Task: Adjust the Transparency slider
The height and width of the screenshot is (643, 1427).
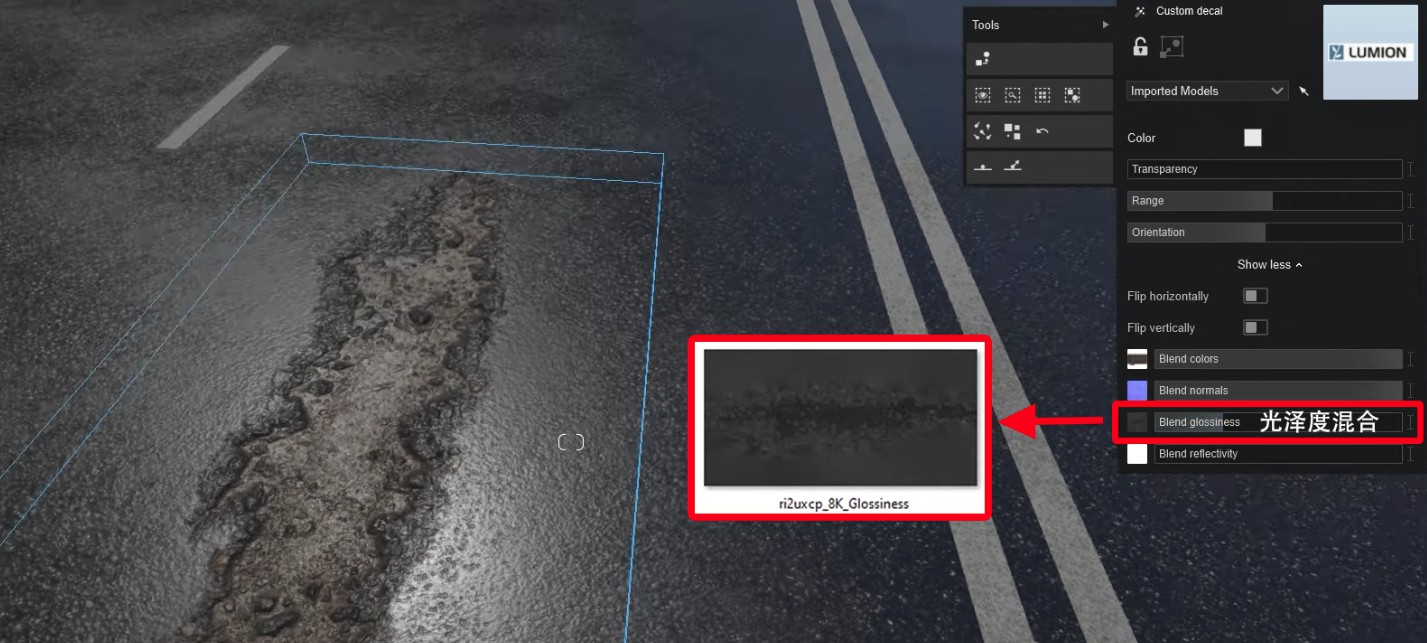Action: pos(1265,169)
